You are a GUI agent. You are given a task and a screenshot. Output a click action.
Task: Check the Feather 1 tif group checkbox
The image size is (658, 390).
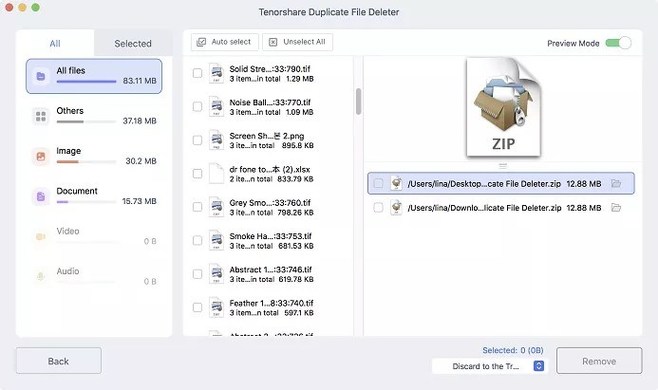197,308
